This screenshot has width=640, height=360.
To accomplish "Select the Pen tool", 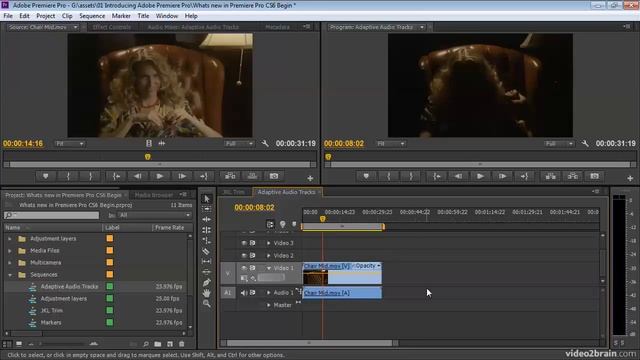I will [207, 282].
